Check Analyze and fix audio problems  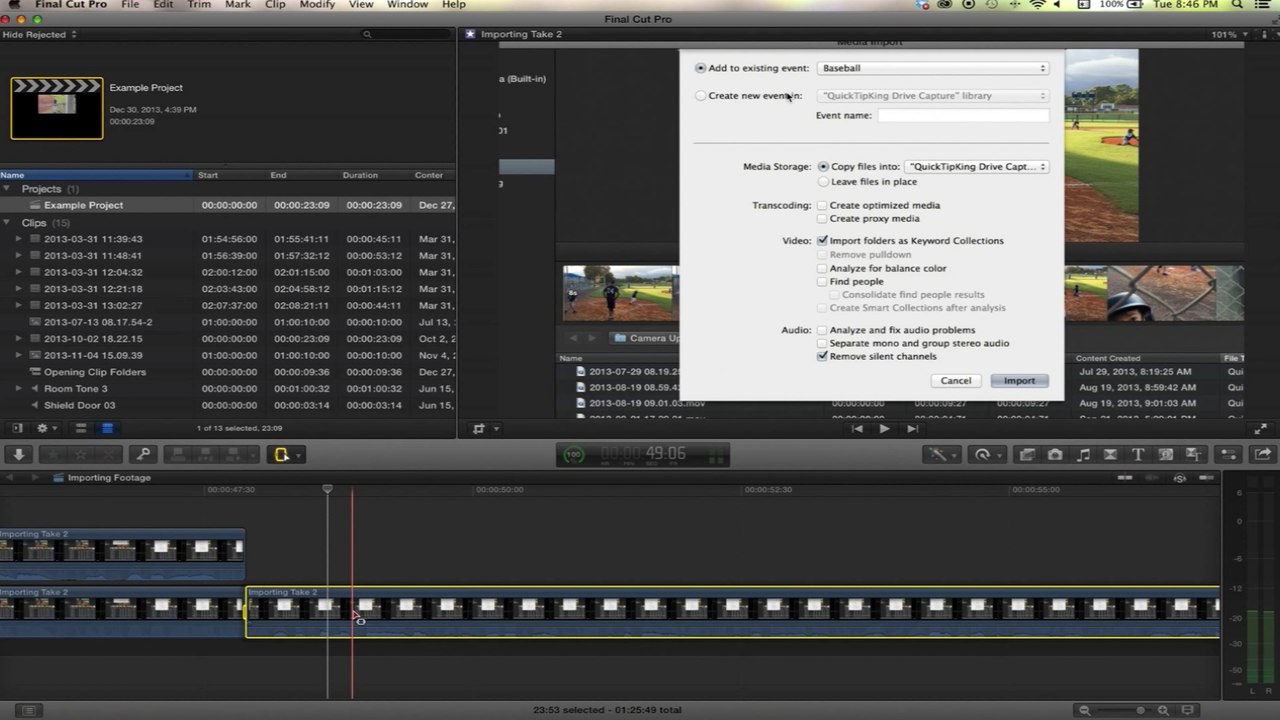822,330
